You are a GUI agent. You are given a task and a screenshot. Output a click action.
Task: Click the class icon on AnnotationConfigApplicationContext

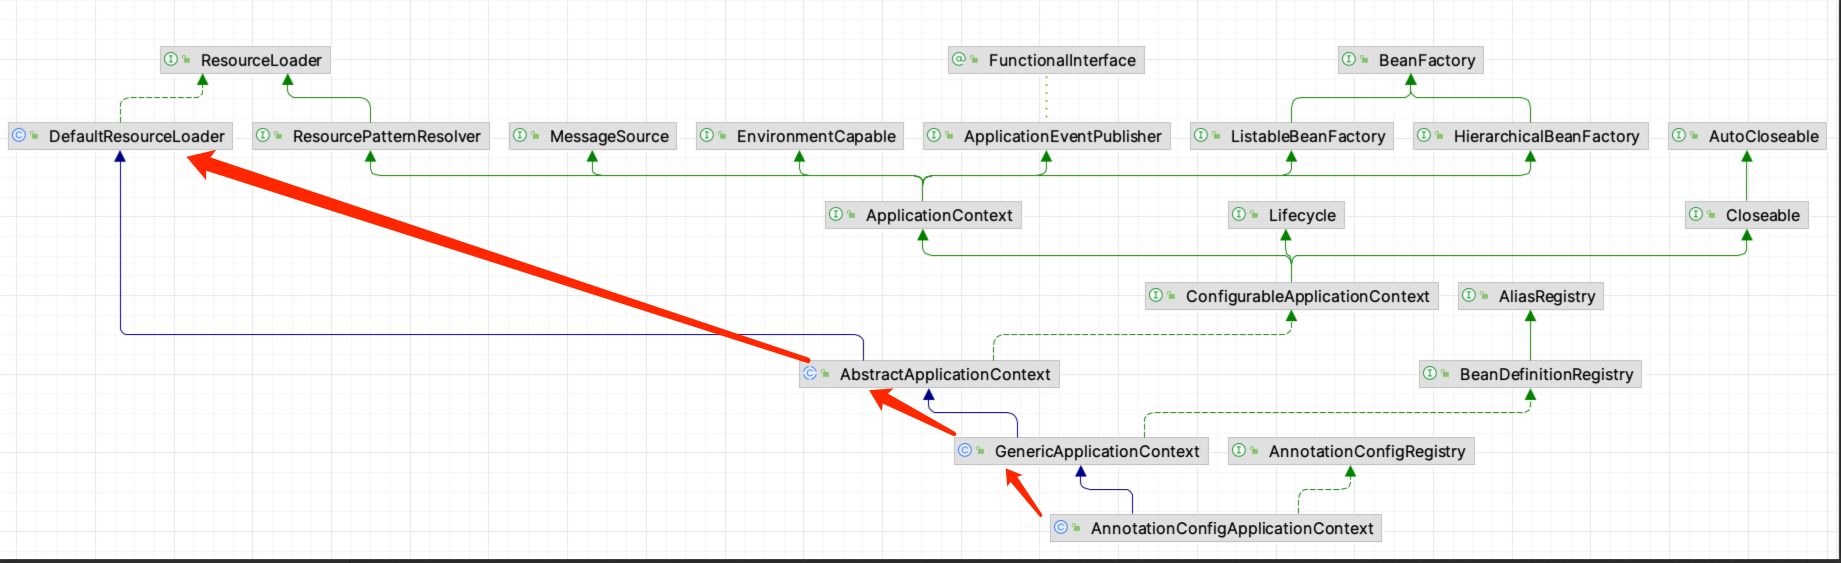1061,527
